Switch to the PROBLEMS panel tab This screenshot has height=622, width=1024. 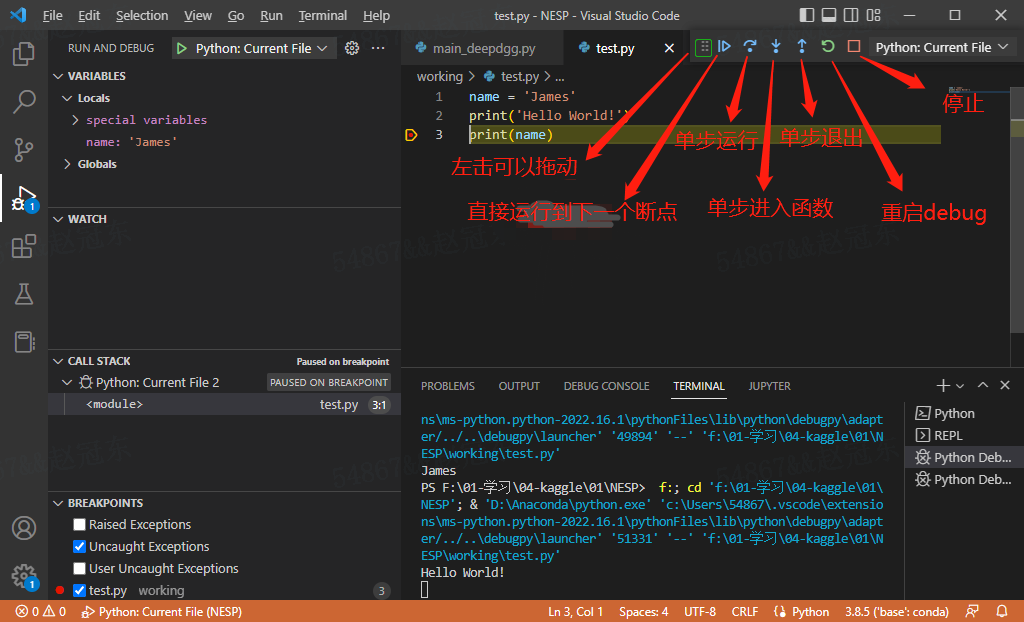pyautogui.click(x=447, y=386)
